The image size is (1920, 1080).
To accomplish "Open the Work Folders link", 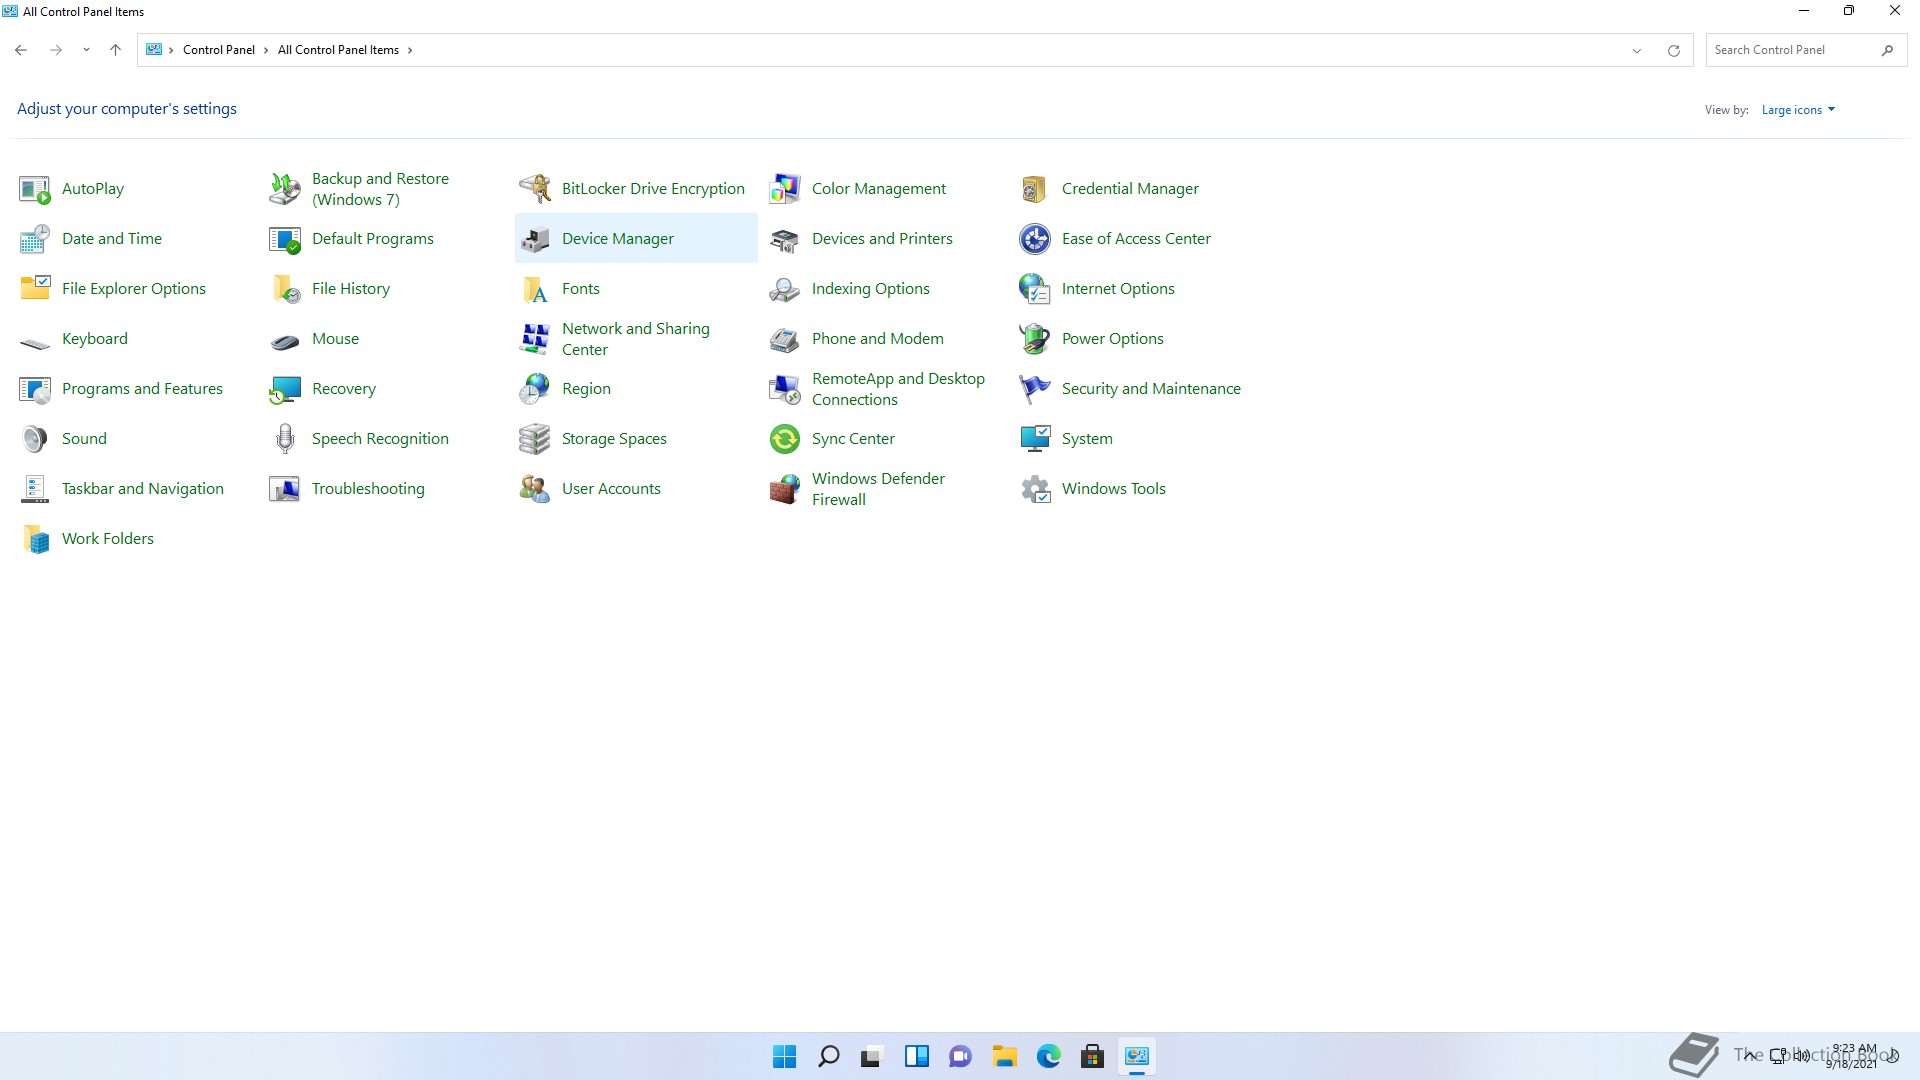I will [x=108, y=539].
